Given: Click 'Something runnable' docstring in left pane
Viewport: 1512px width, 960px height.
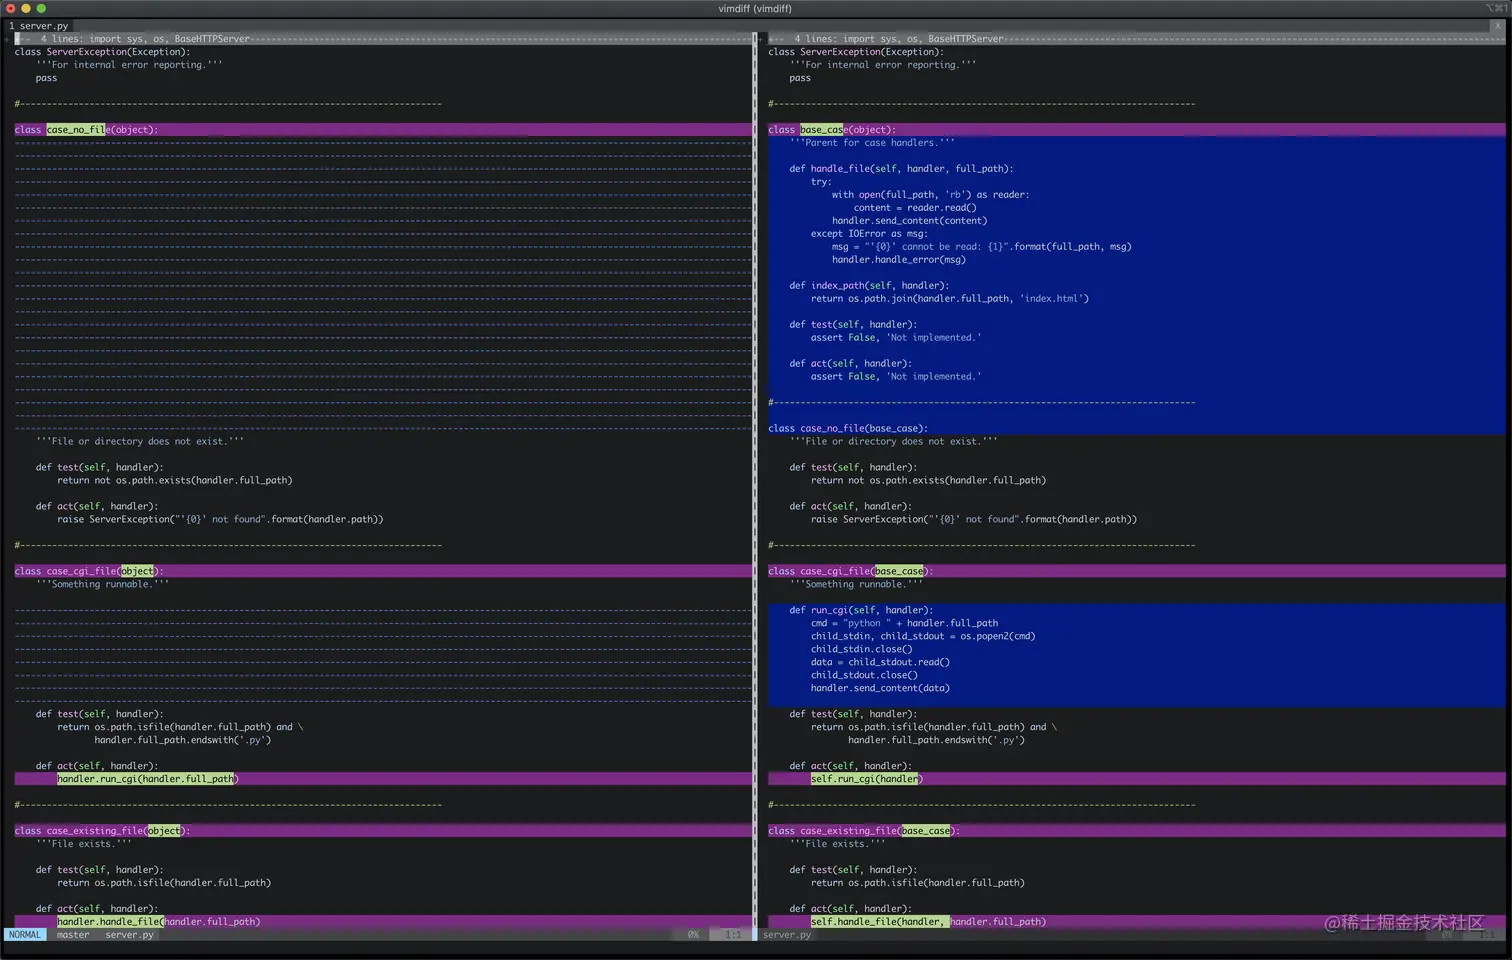Looking at the screenshot, I should click(102, 585).
